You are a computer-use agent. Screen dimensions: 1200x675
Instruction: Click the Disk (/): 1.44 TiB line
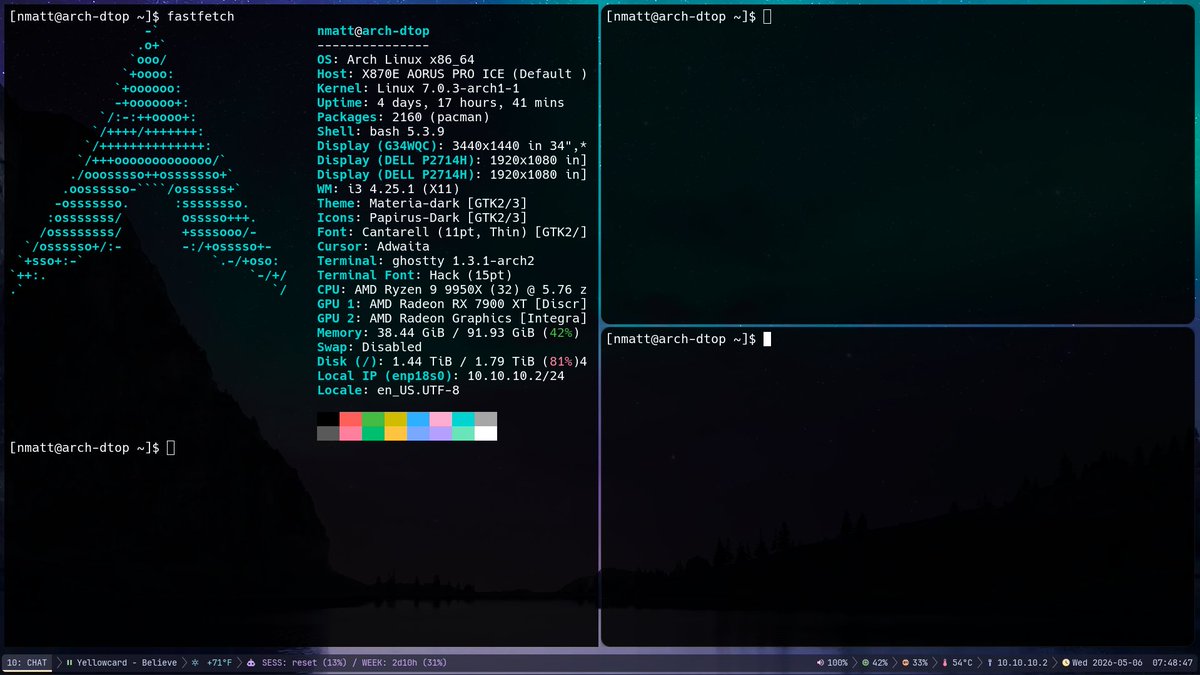pos(452,361)
